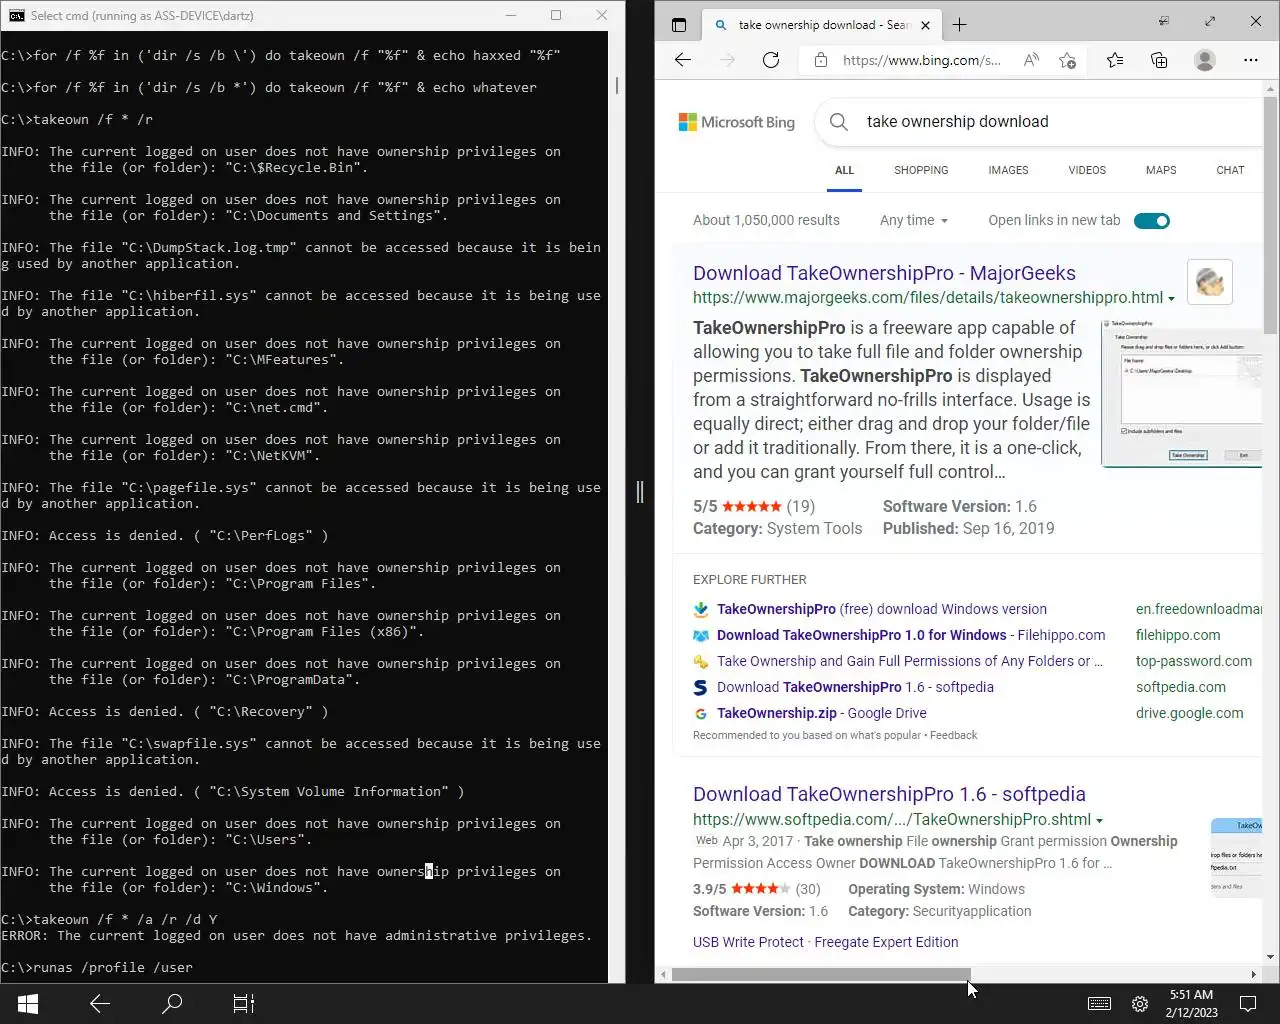Open Collections in Edge
This screenshot has width=1280, height=1024.
coord(1159,60)
